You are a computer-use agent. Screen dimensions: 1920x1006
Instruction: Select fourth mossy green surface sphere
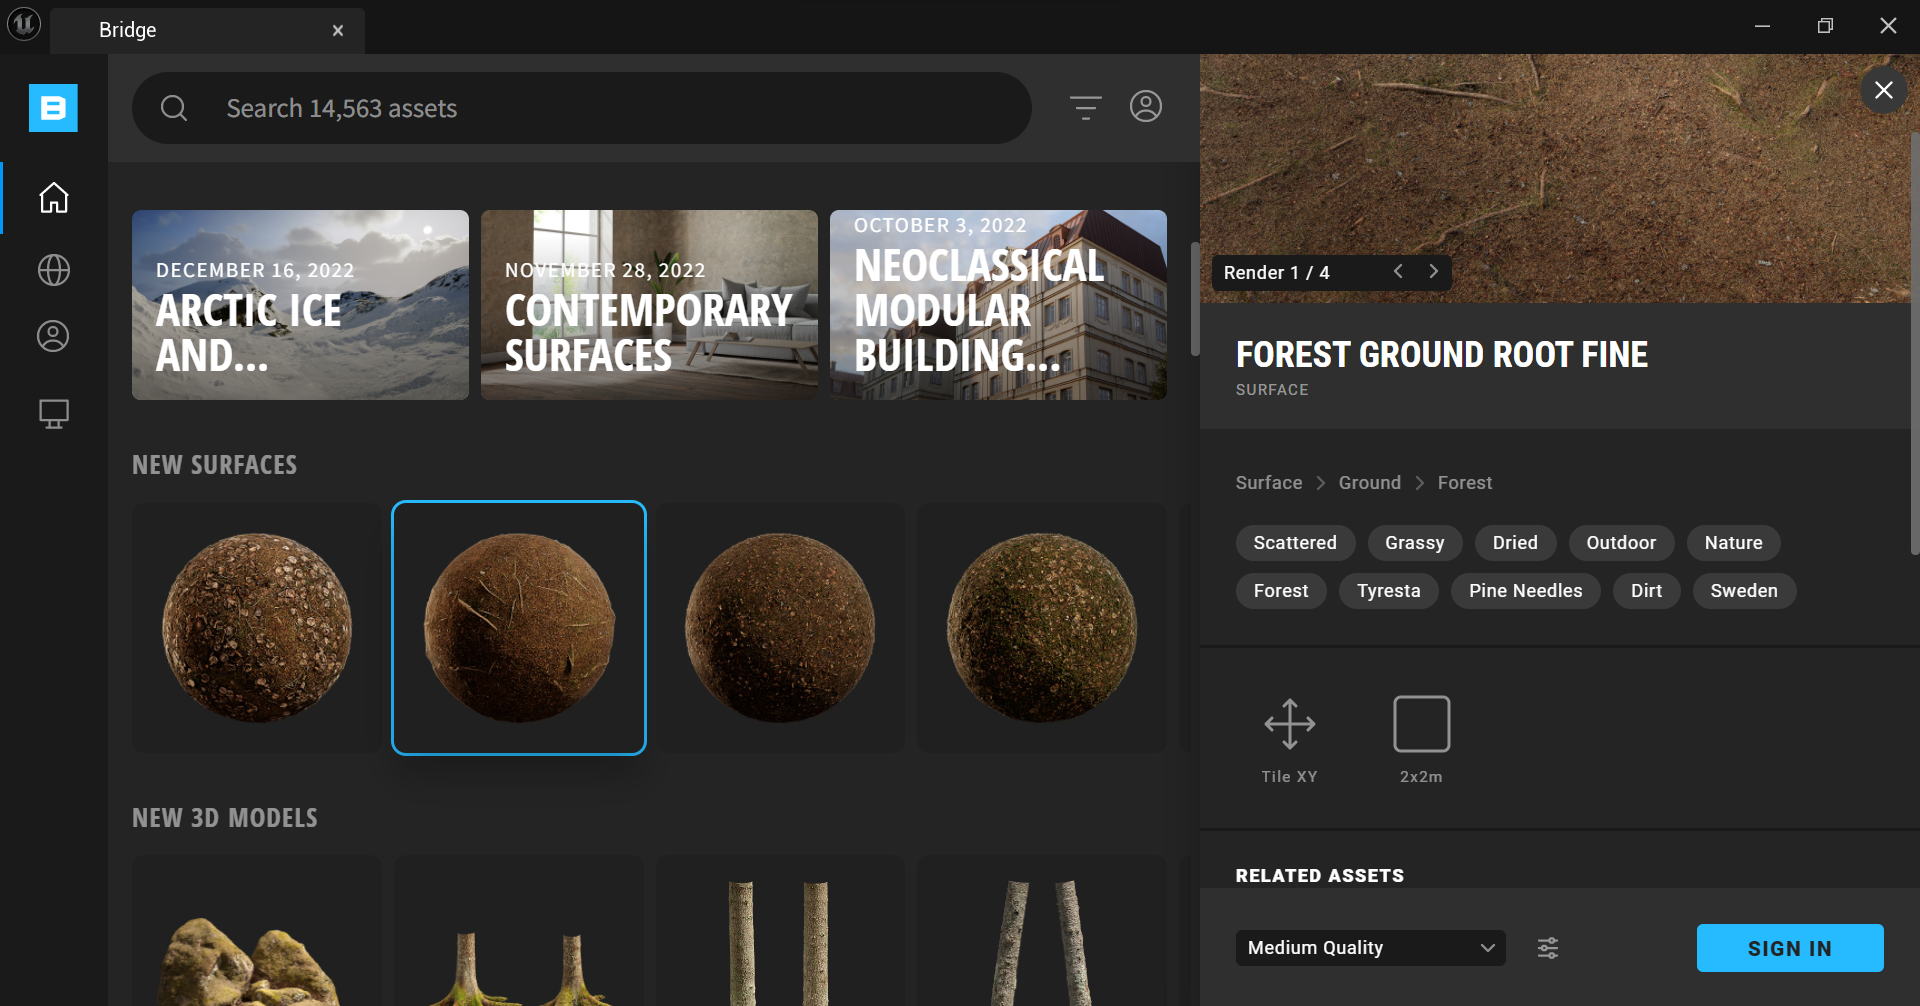coord(1042,628)
